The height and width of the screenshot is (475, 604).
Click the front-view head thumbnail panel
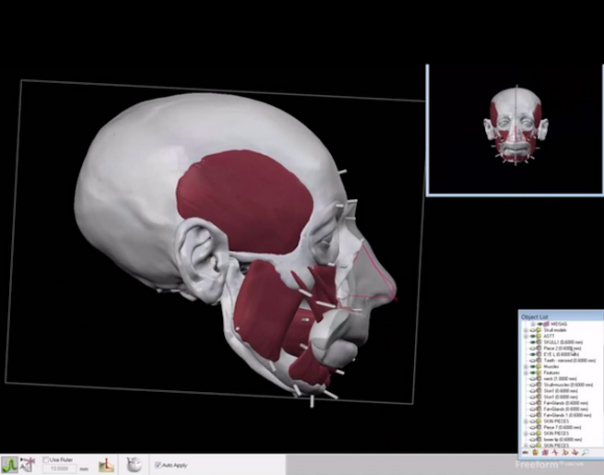(515, 130)
